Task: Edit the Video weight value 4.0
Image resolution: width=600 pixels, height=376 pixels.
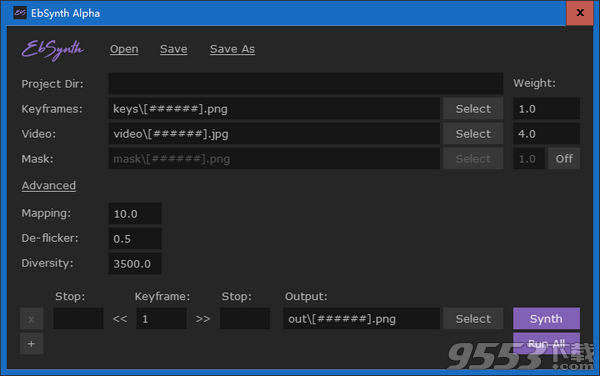Action: pyautogui.click(x=546, y=134)
